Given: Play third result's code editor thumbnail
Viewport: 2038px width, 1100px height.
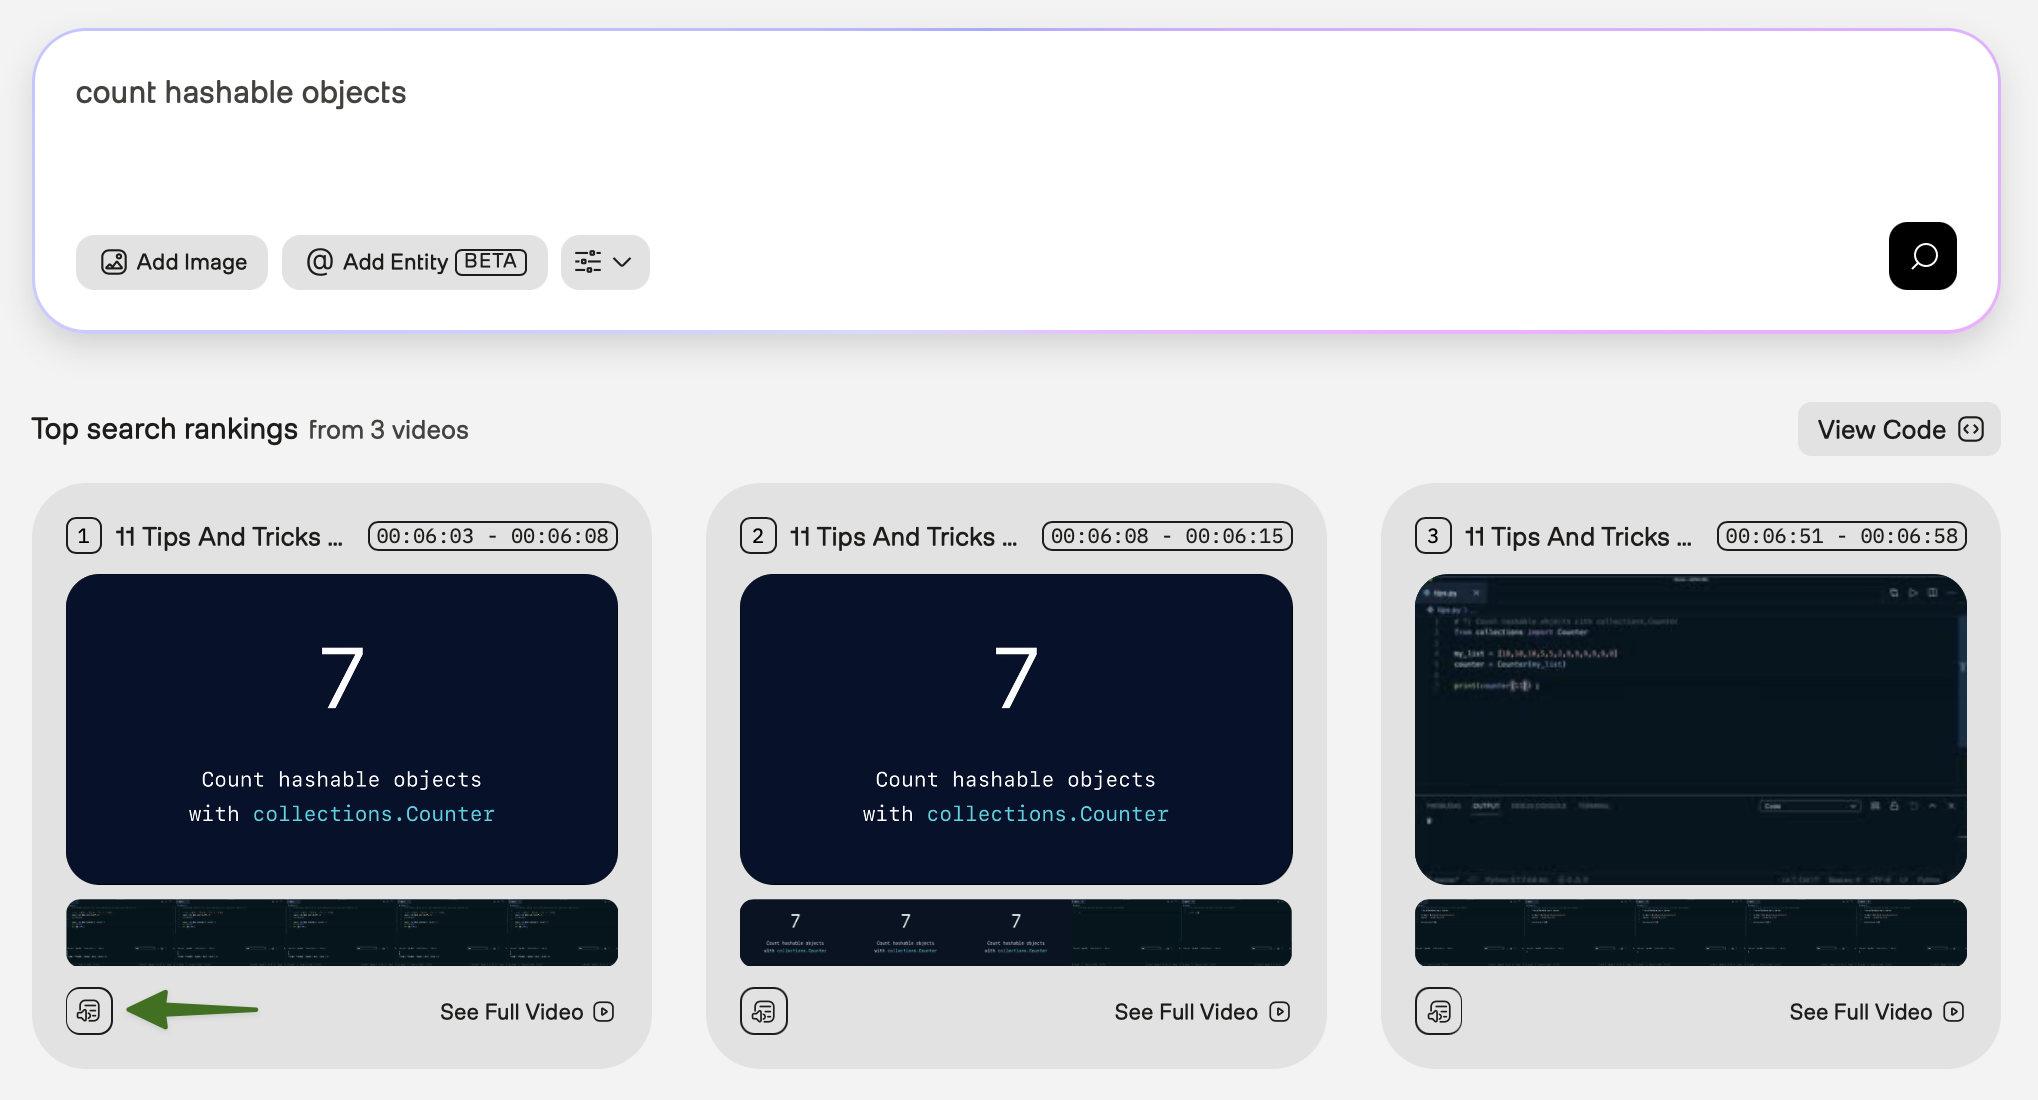Looking at the screenshot, I should (1690, 729).
